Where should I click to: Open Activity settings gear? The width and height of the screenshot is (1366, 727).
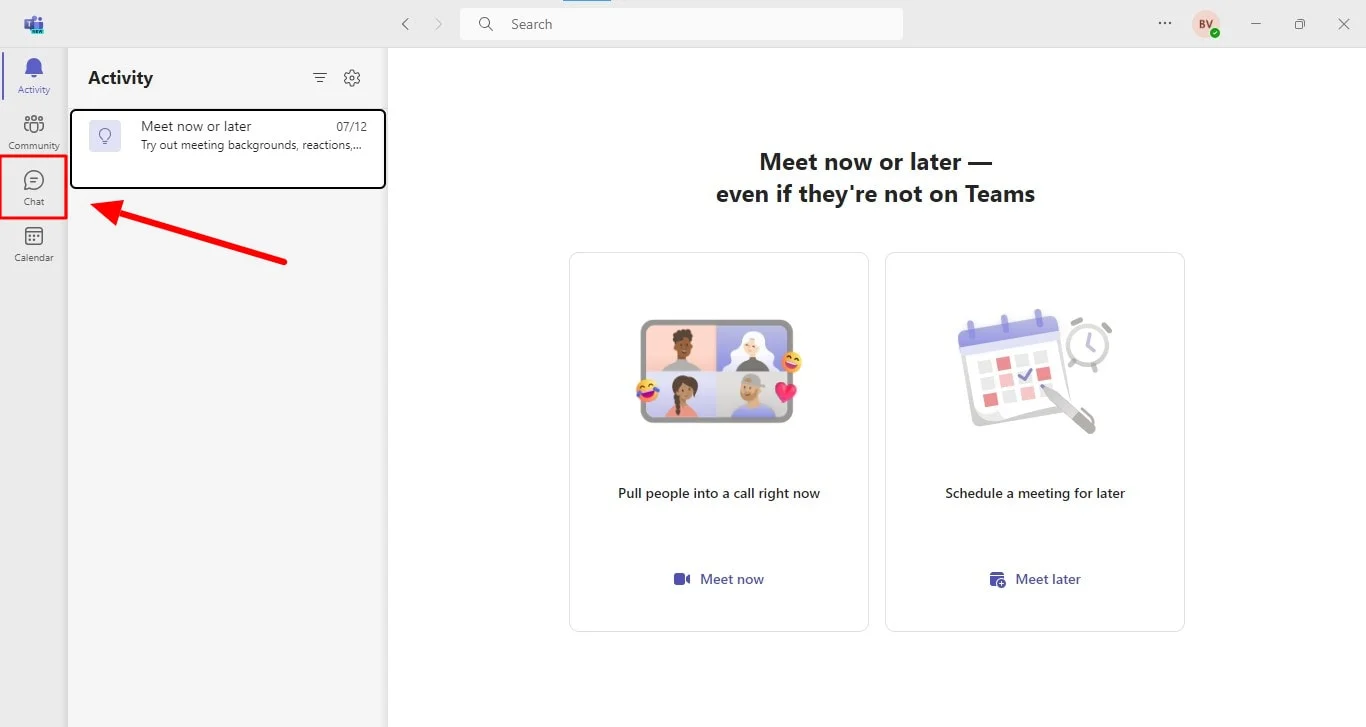pyautogui.click(x=352, y=78)
